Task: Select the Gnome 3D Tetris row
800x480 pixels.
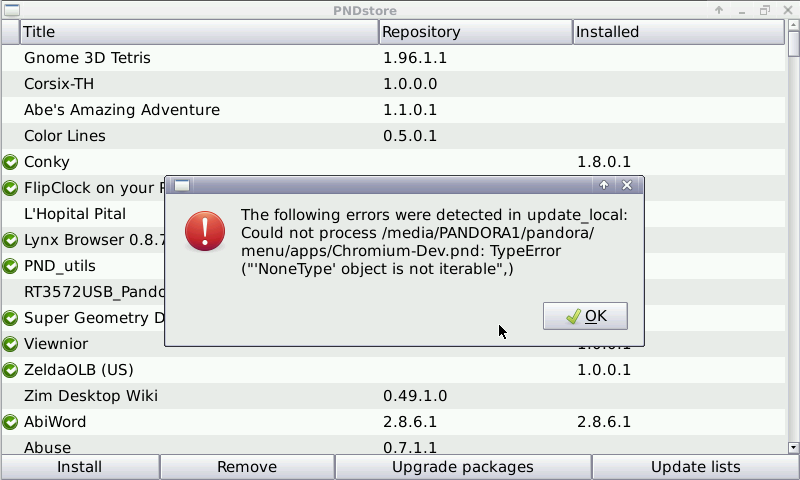Action: tap(87, 58)
